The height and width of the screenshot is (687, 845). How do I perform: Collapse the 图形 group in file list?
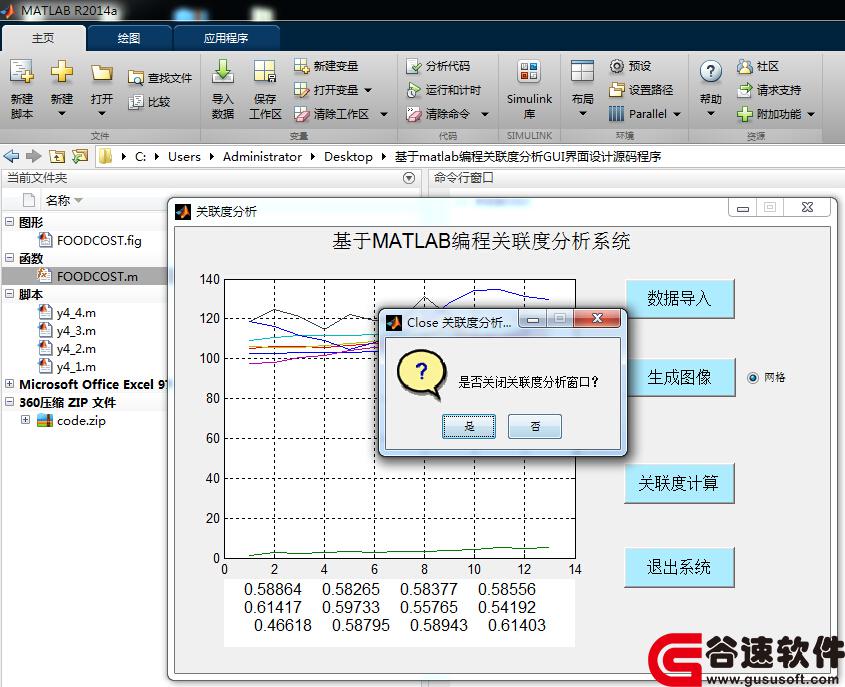coord(9,221)
